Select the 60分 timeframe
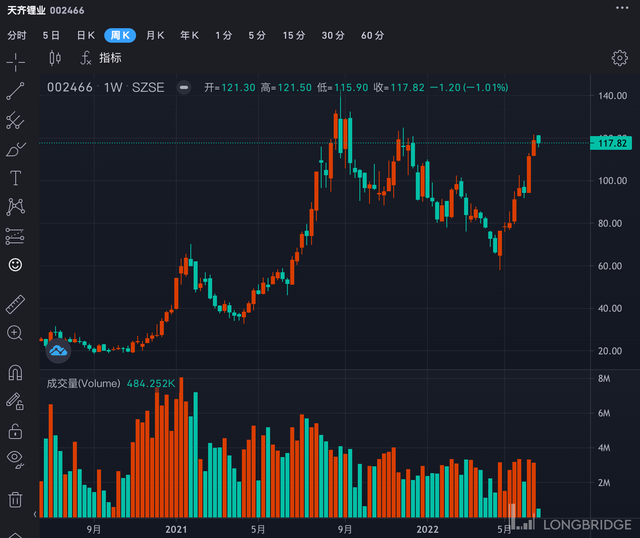640x538 pixels. coord(372,35)
